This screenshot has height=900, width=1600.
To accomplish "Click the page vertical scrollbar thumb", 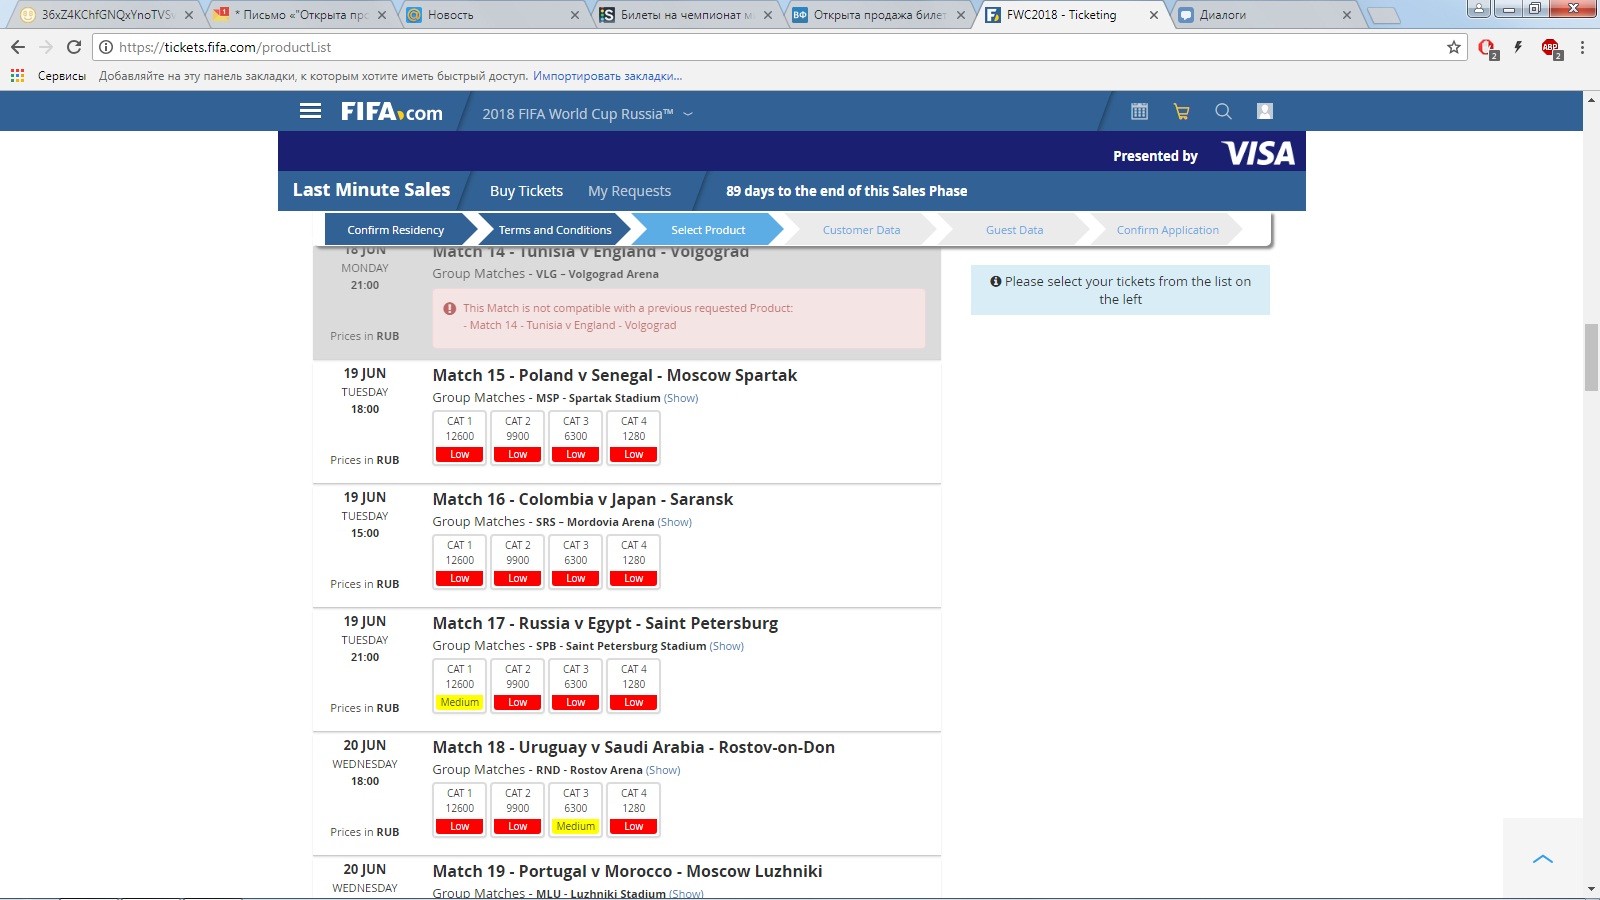I will (1591, 357).
